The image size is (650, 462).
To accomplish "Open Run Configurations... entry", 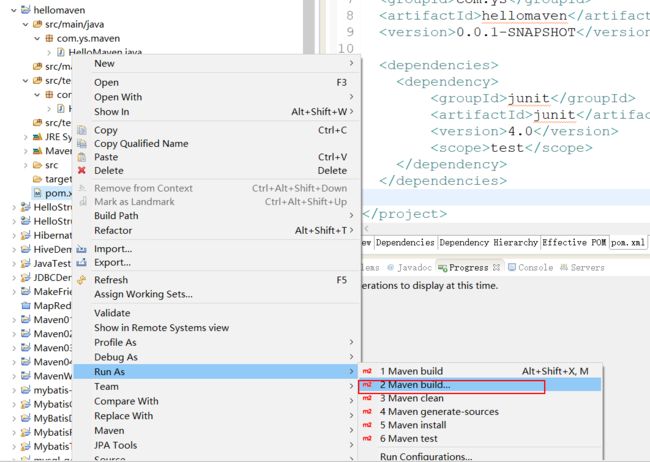I will point(480,456).
